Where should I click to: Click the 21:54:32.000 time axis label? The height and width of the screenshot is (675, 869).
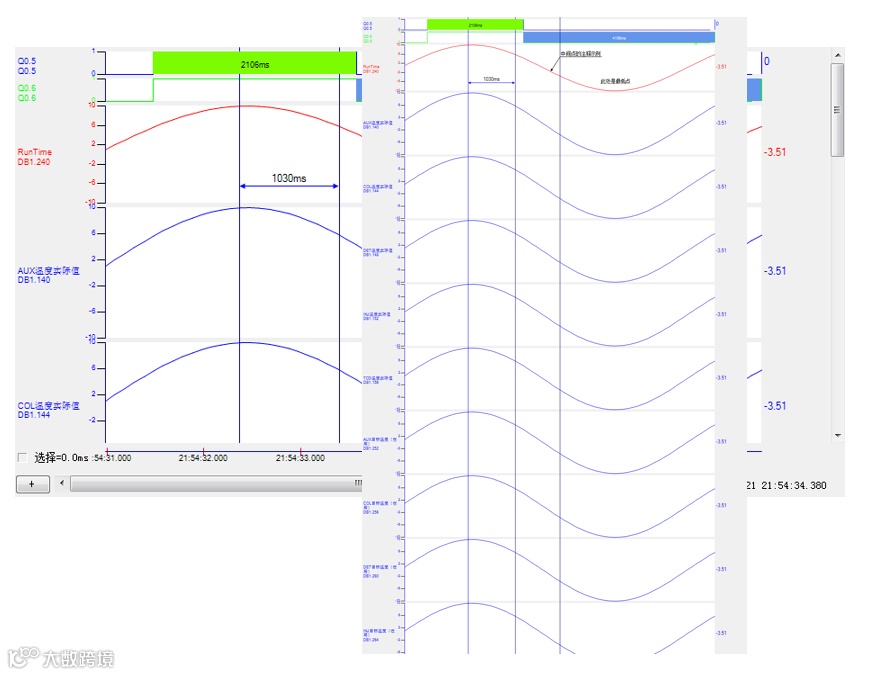click(x=203, y=458)
